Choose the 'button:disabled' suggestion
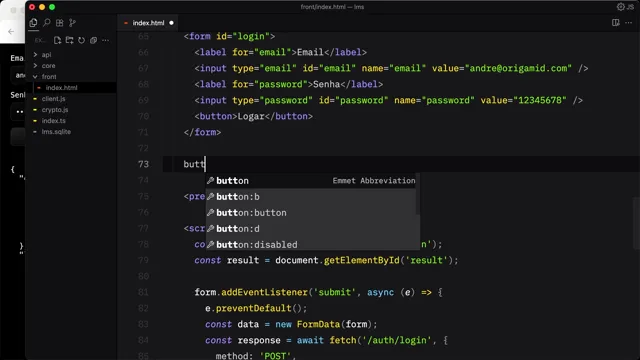This screenshot has height=360, width=640. 311,244
